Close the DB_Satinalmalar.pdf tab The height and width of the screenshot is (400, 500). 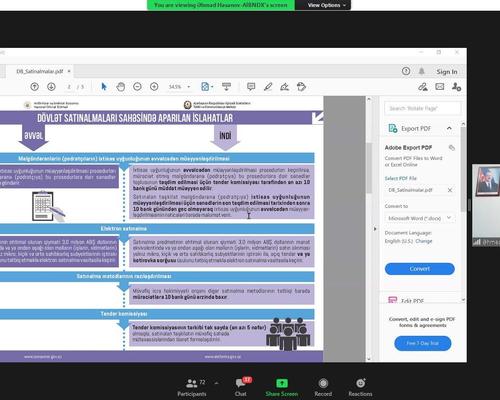point(69,71)
